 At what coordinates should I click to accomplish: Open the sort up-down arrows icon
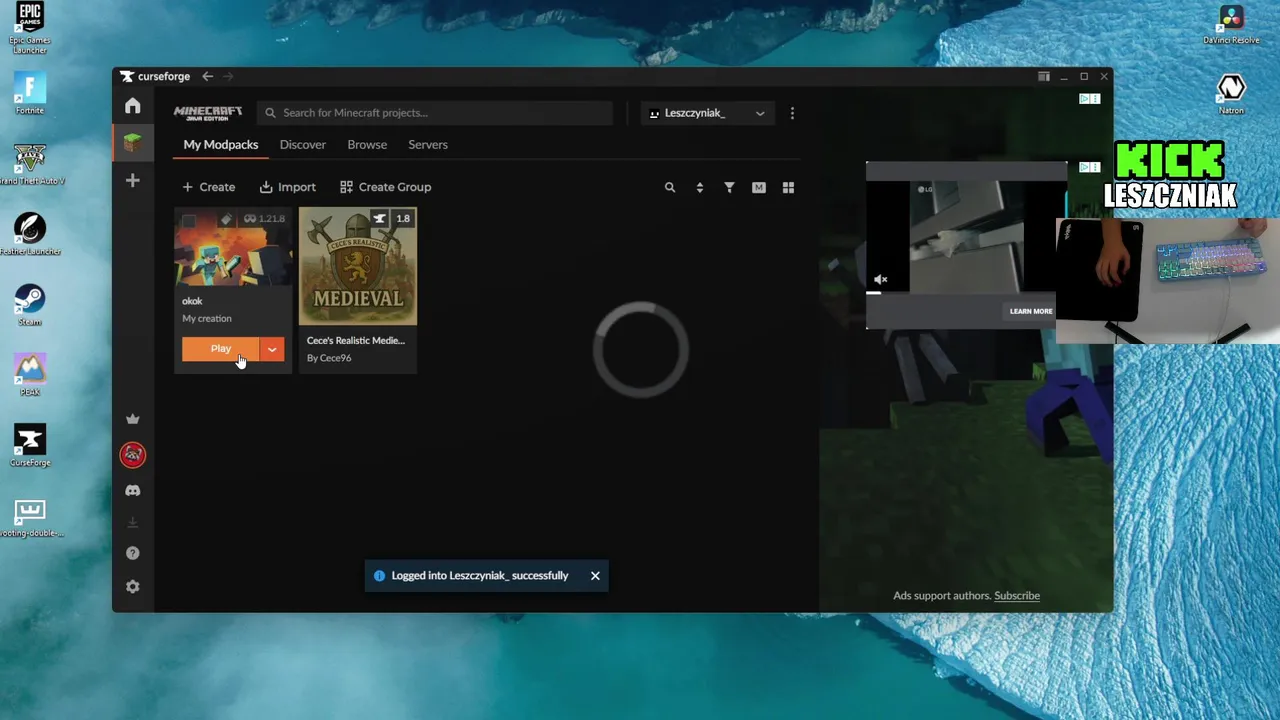[699, 187]
